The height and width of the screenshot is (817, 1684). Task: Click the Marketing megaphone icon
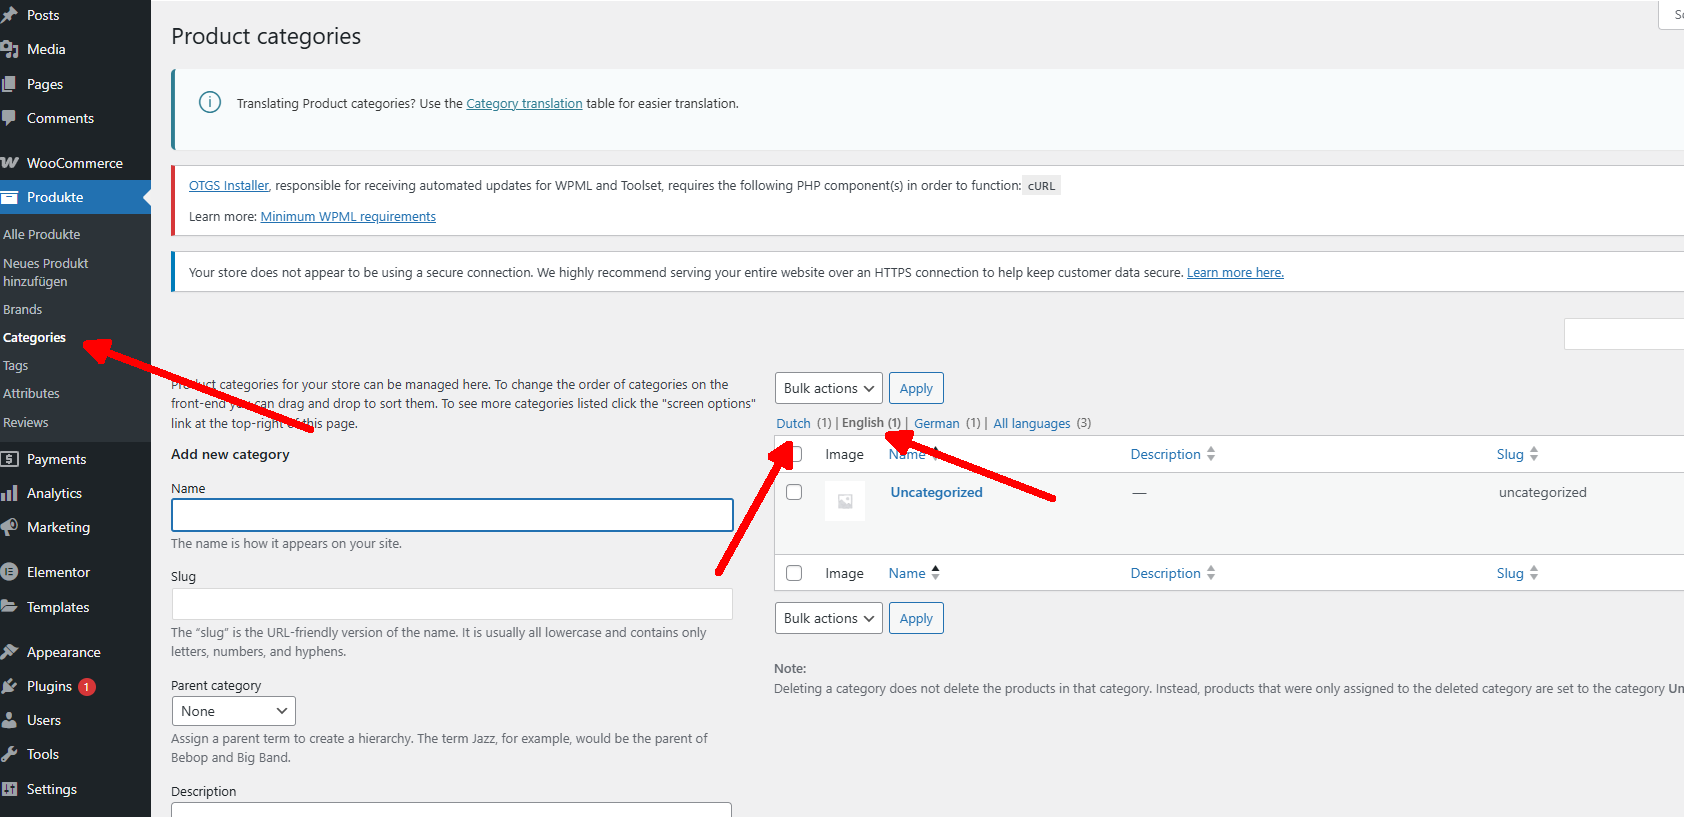point(9,527)
